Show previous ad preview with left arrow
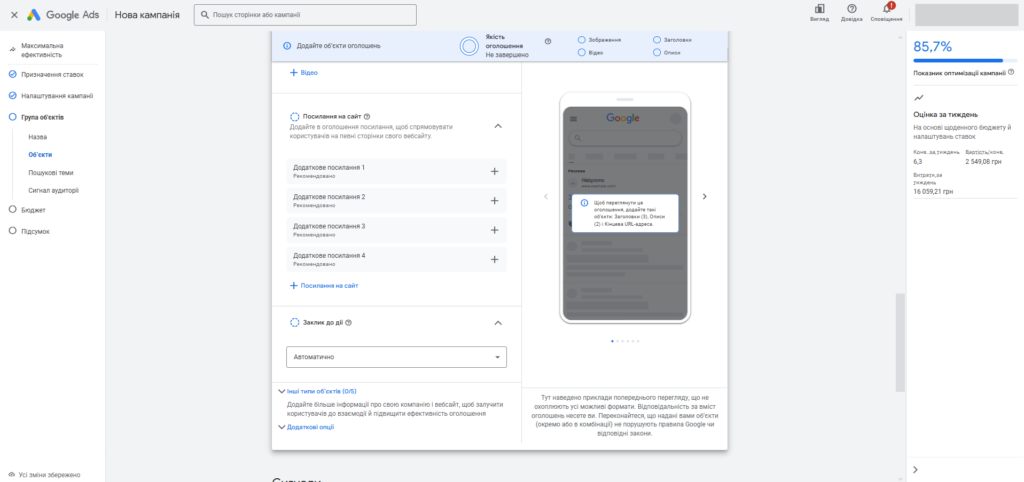The height and width of the screenshot is (482, 1024). tap(546, 197)
